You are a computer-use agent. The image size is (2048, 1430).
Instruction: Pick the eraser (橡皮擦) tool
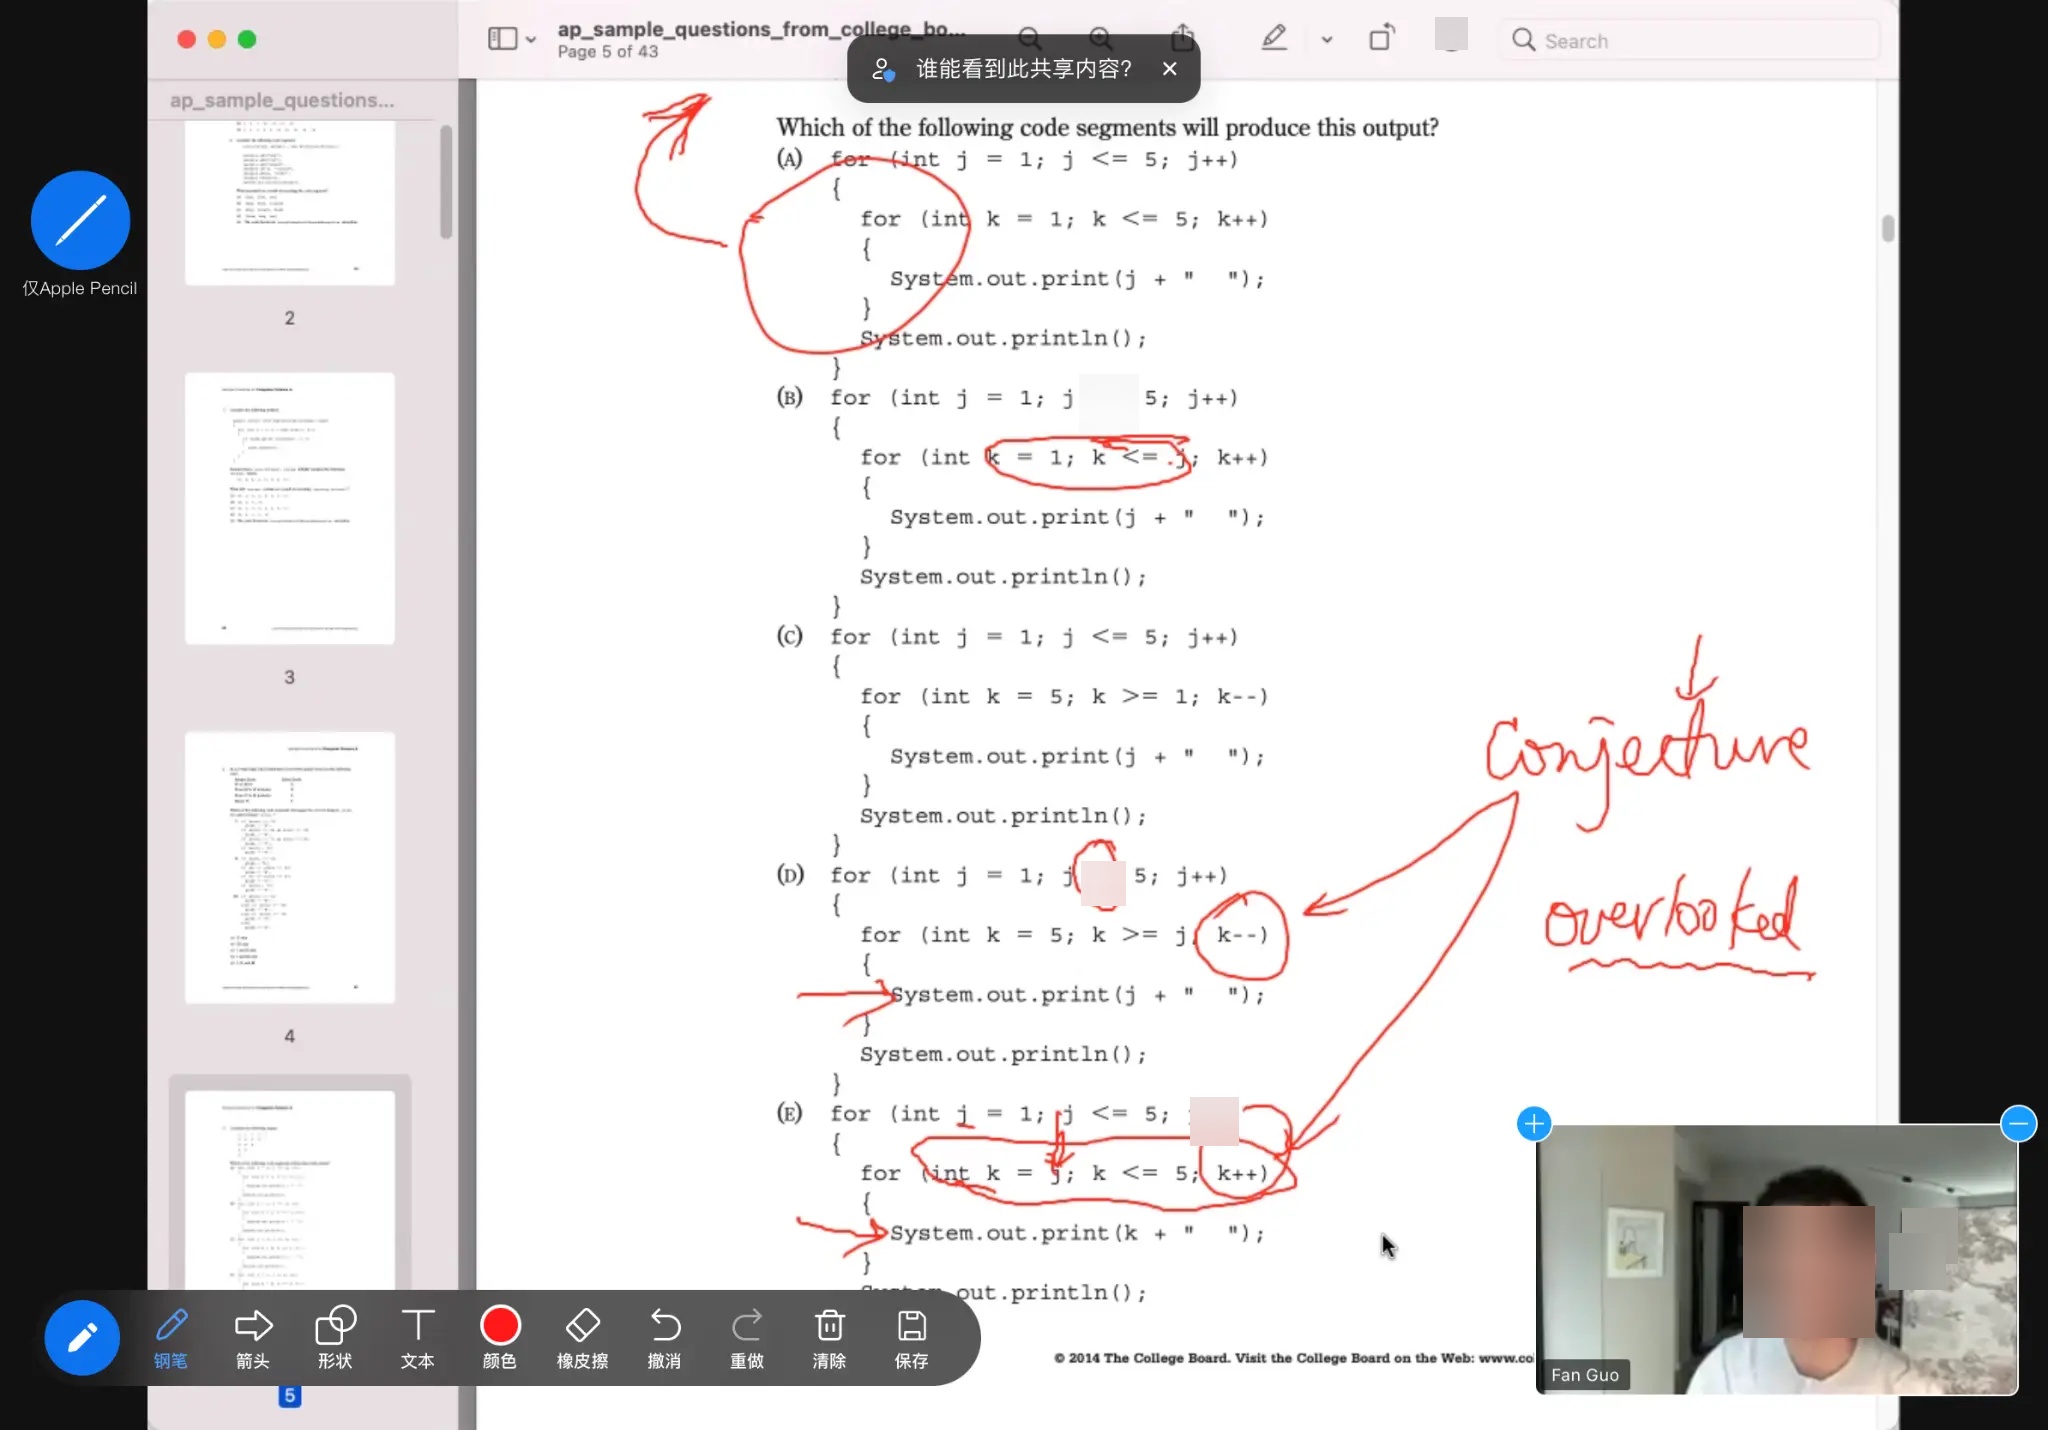click(582, 1336)
